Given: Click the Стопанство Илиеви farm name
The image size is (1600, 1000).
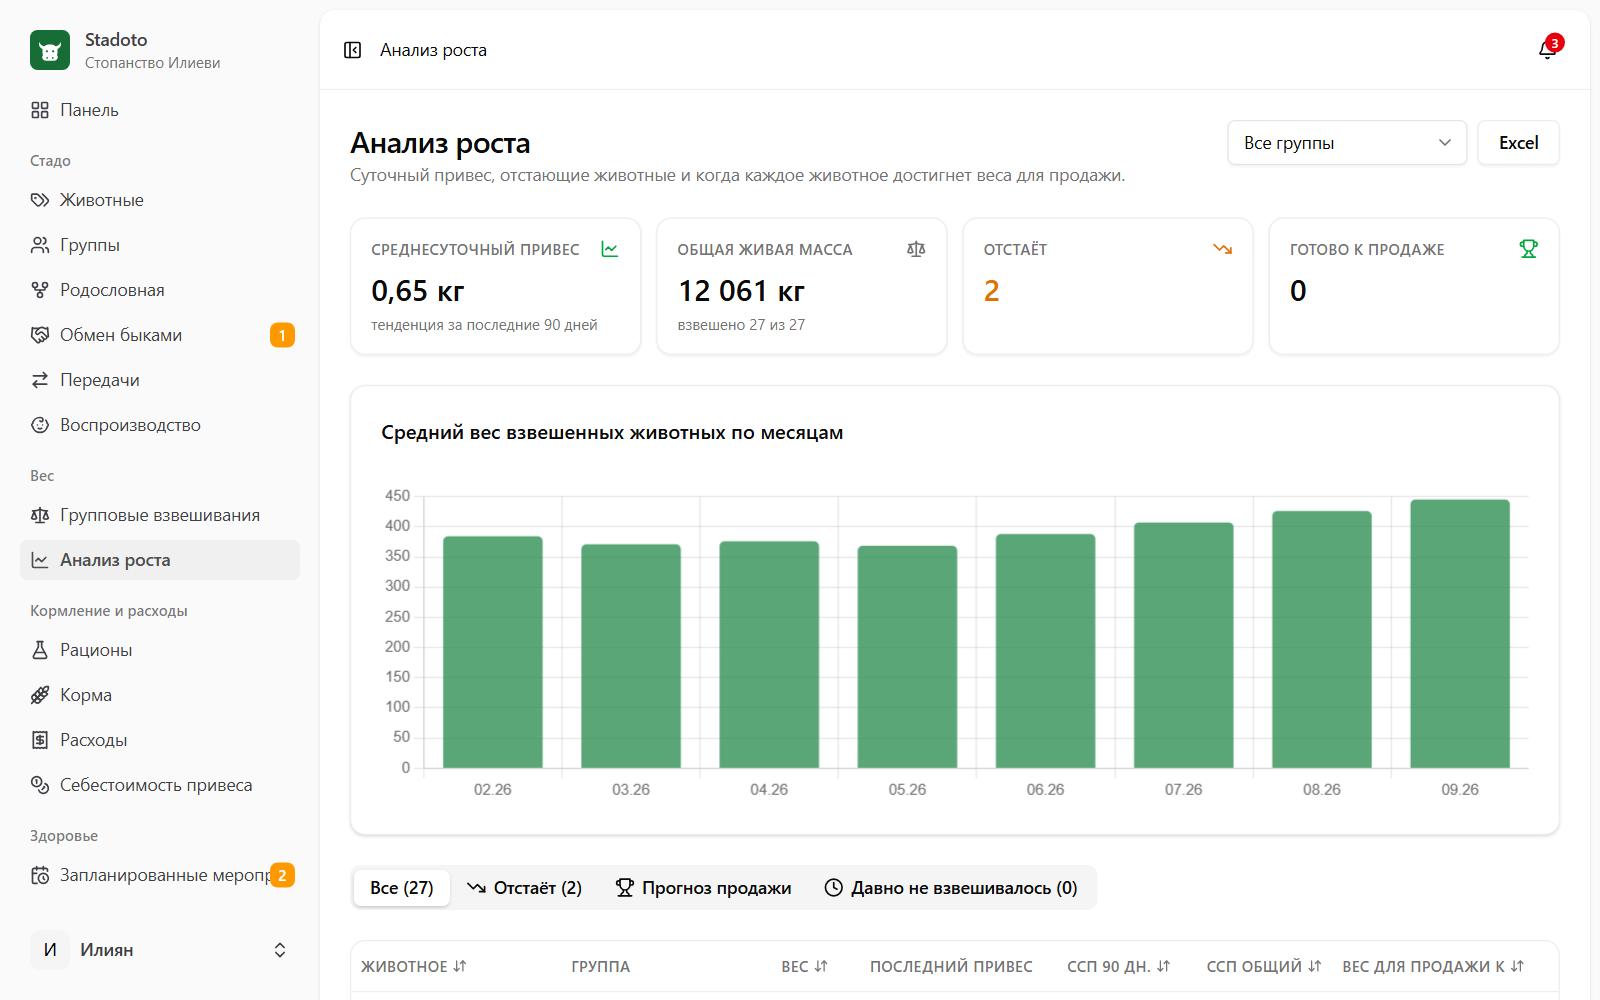Looking at the screenshot, I should pyautogui.click(x=152, y=63).
